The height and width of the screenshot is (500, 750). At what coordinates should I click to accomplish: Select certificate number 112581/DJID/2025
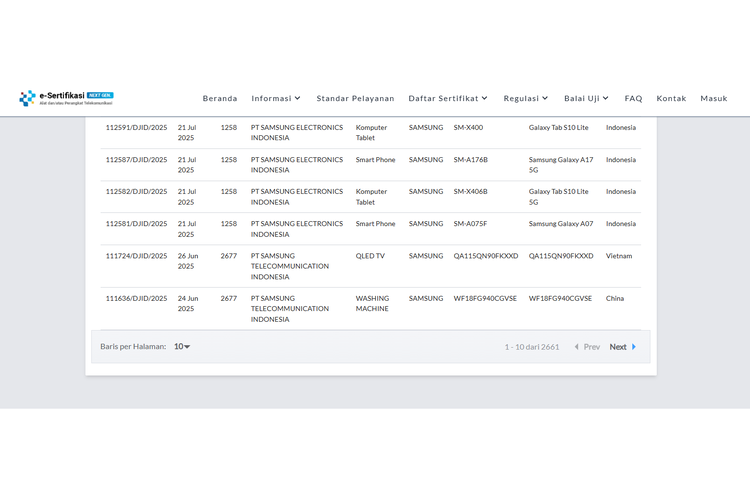point(136,223)
